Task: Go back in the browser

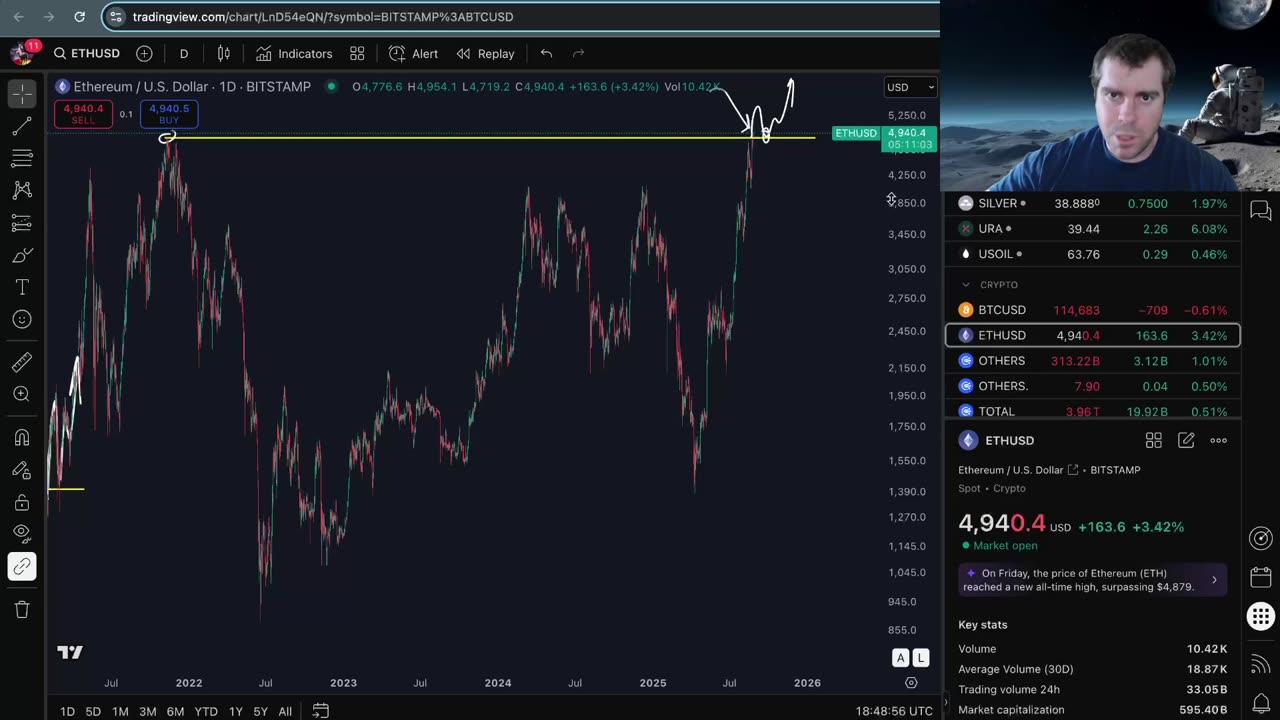Action: 18,17
